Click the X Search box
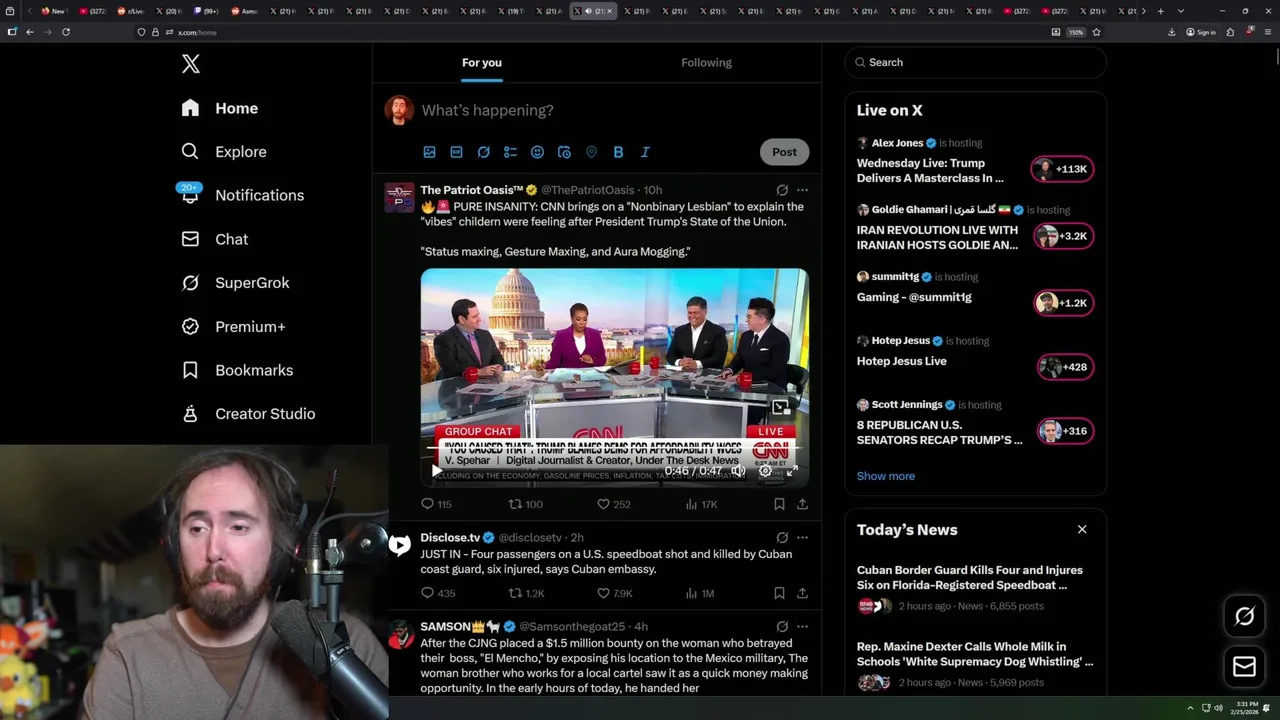This screenshot has height=720, width=1280. pos(975,62)
